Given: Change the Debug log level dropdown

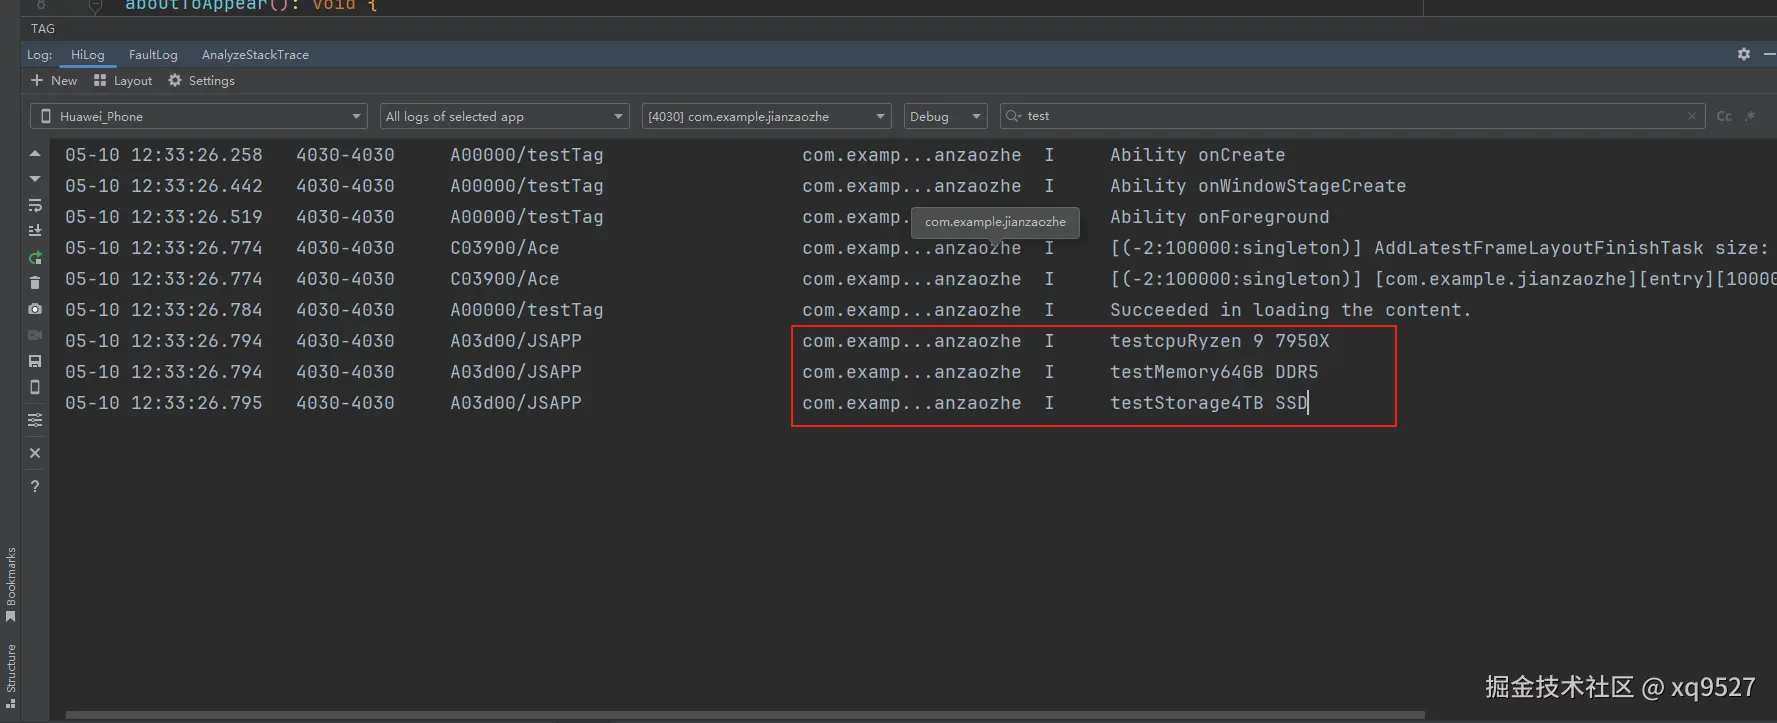Looking at the screenshot, I should [x=945, y=116].
